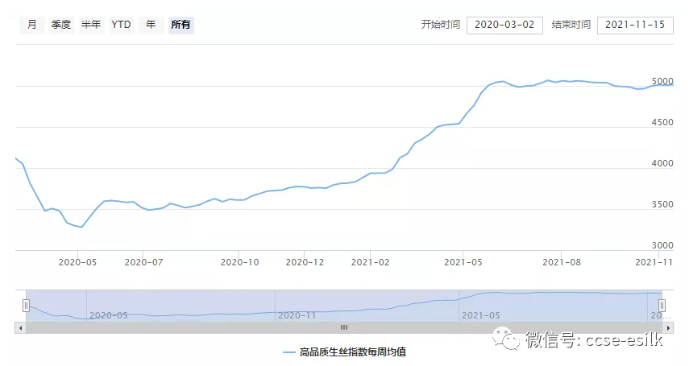
Task: Click the 2021-05 x-axis label
Action: coord(463,262)
